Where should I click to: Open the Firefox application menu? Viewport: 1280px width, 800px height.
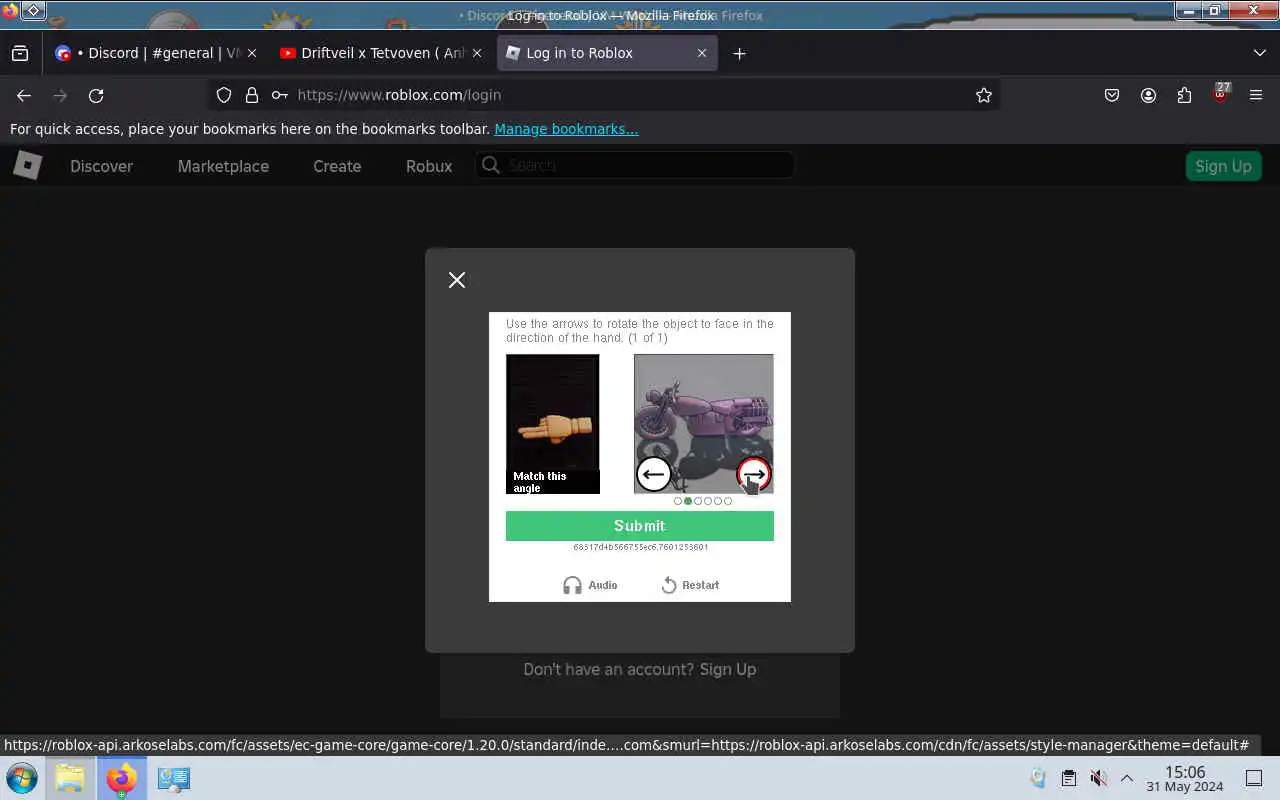(x=1256, y=95)
